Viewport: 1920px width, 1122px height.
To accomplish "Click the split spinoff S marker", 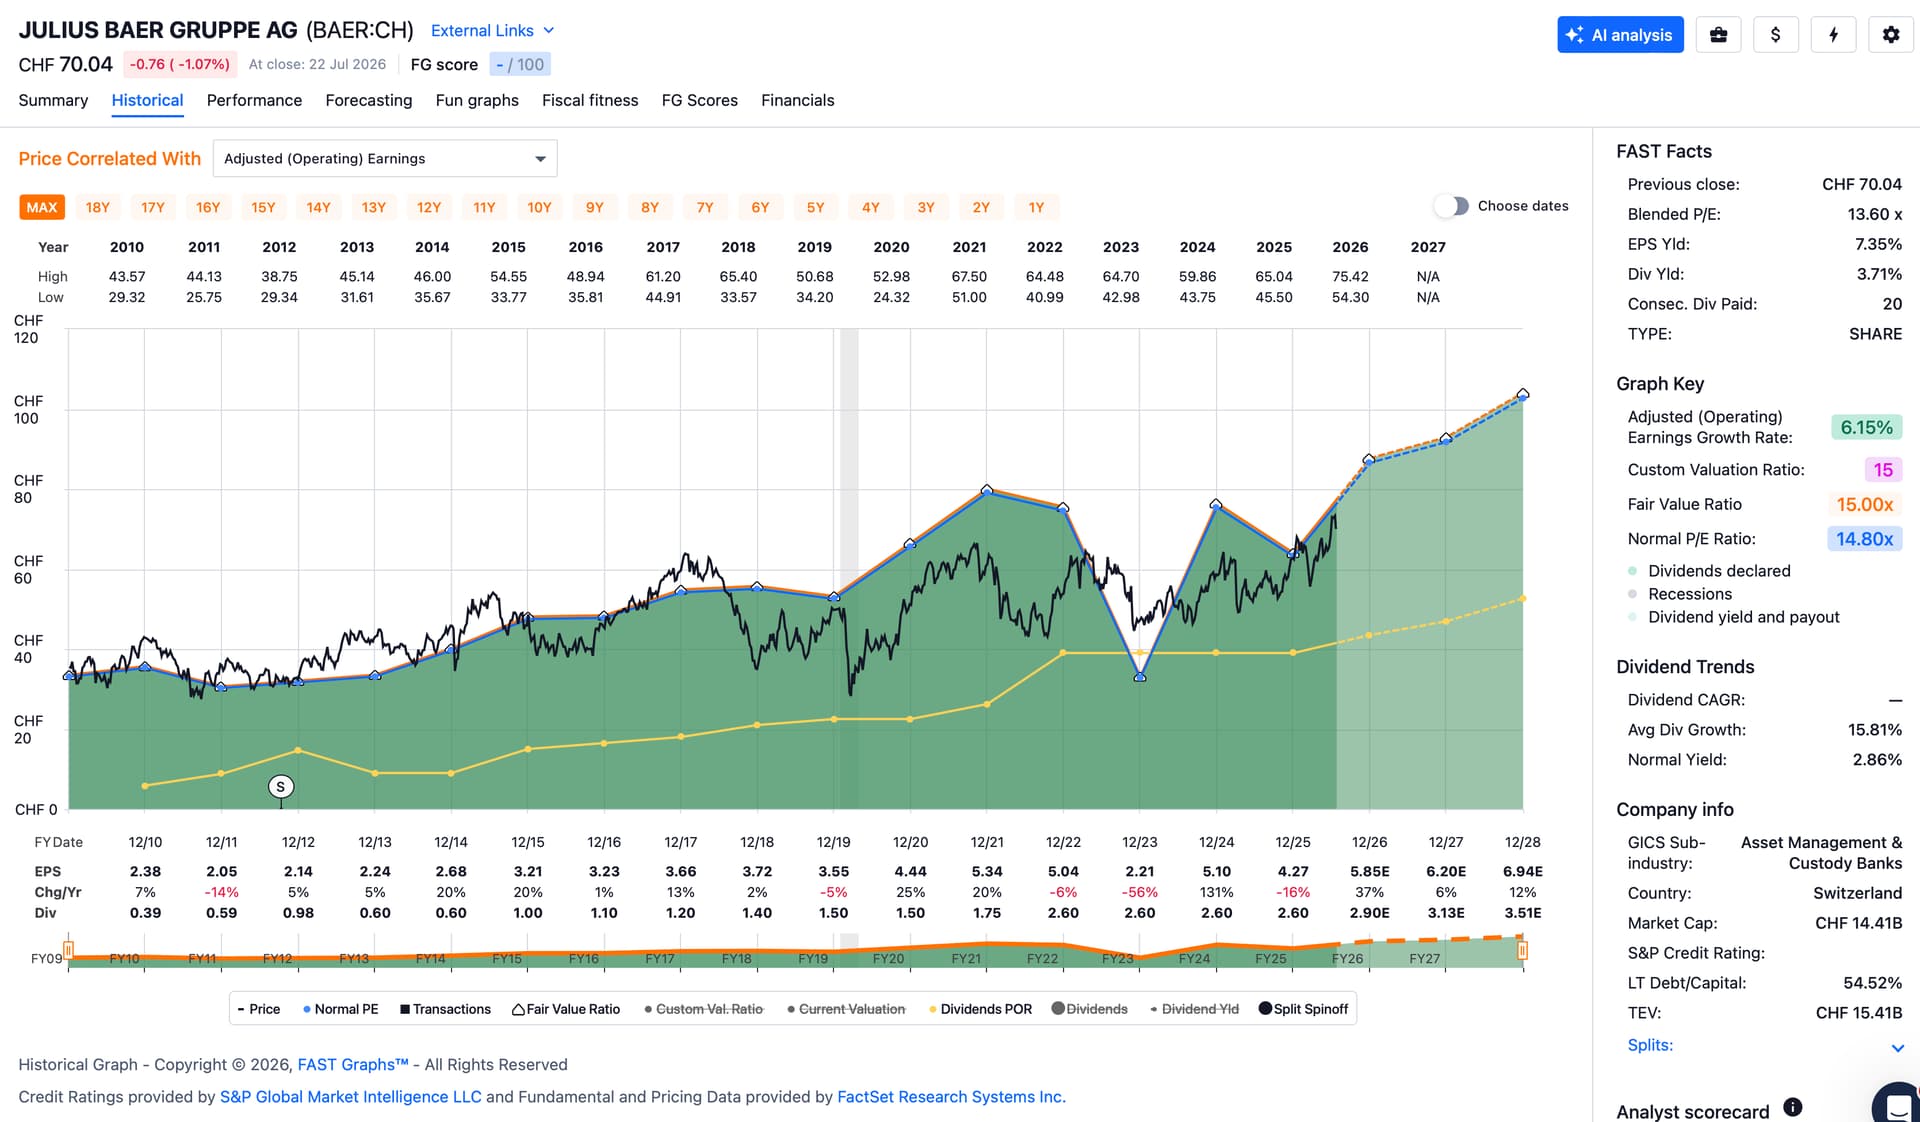I will tap(281, 787).
